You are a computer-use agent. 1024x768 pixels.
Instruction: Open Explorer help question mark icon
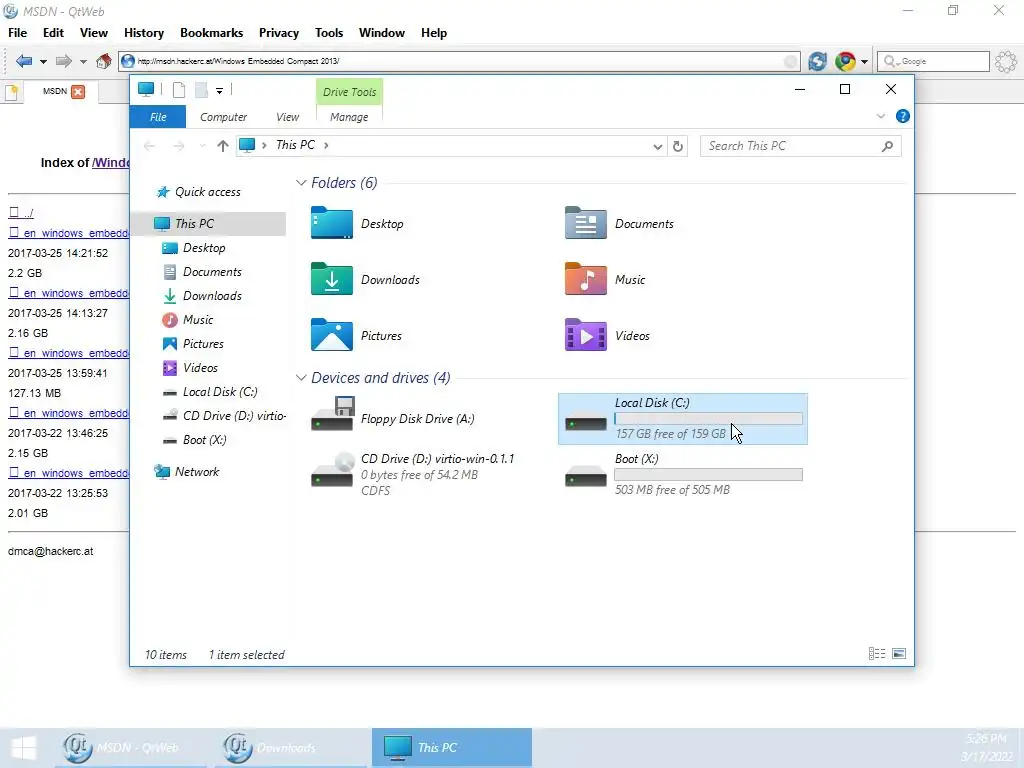click(x=903, y=116)
